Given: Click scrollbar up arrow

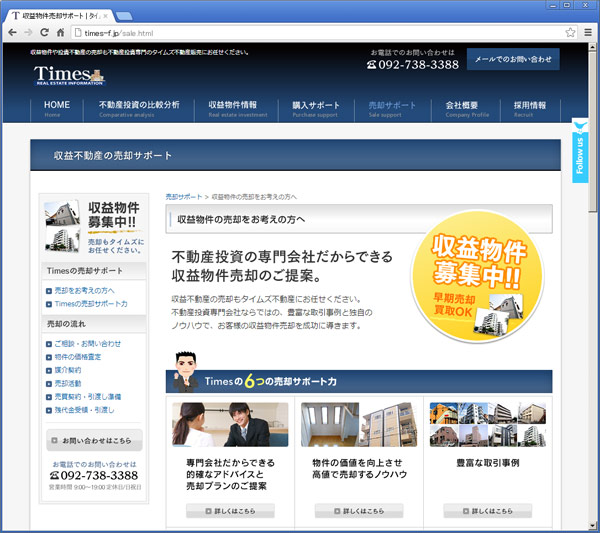Looking at the screenshot, I should pos(592,47).
